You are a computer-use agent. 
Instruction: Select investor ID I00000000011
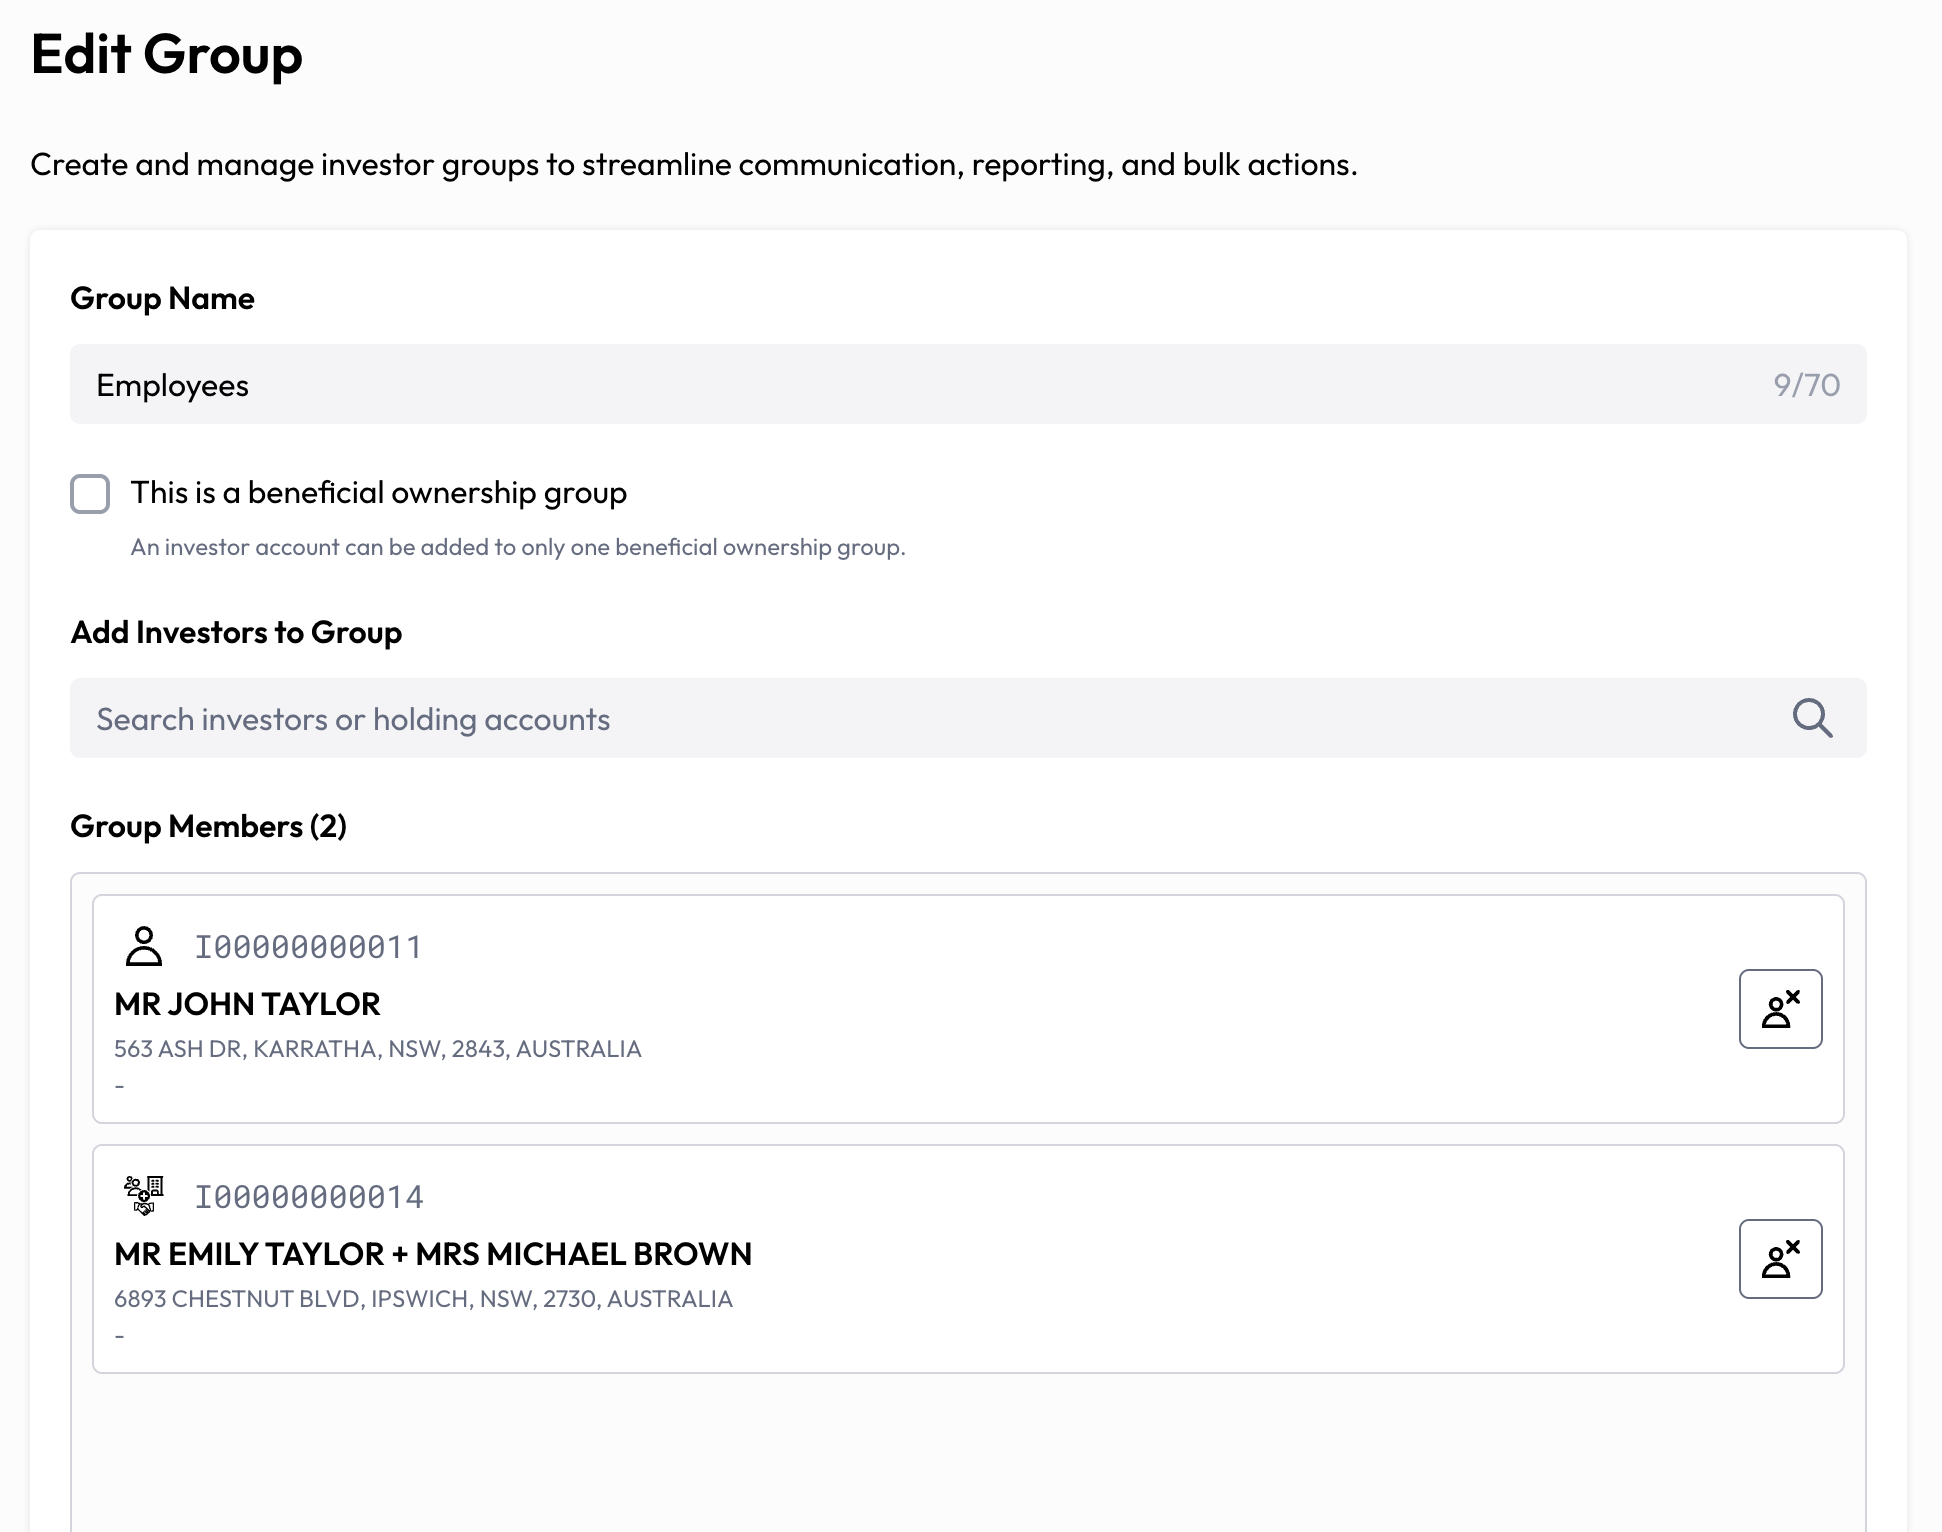[x=308, y=947]
